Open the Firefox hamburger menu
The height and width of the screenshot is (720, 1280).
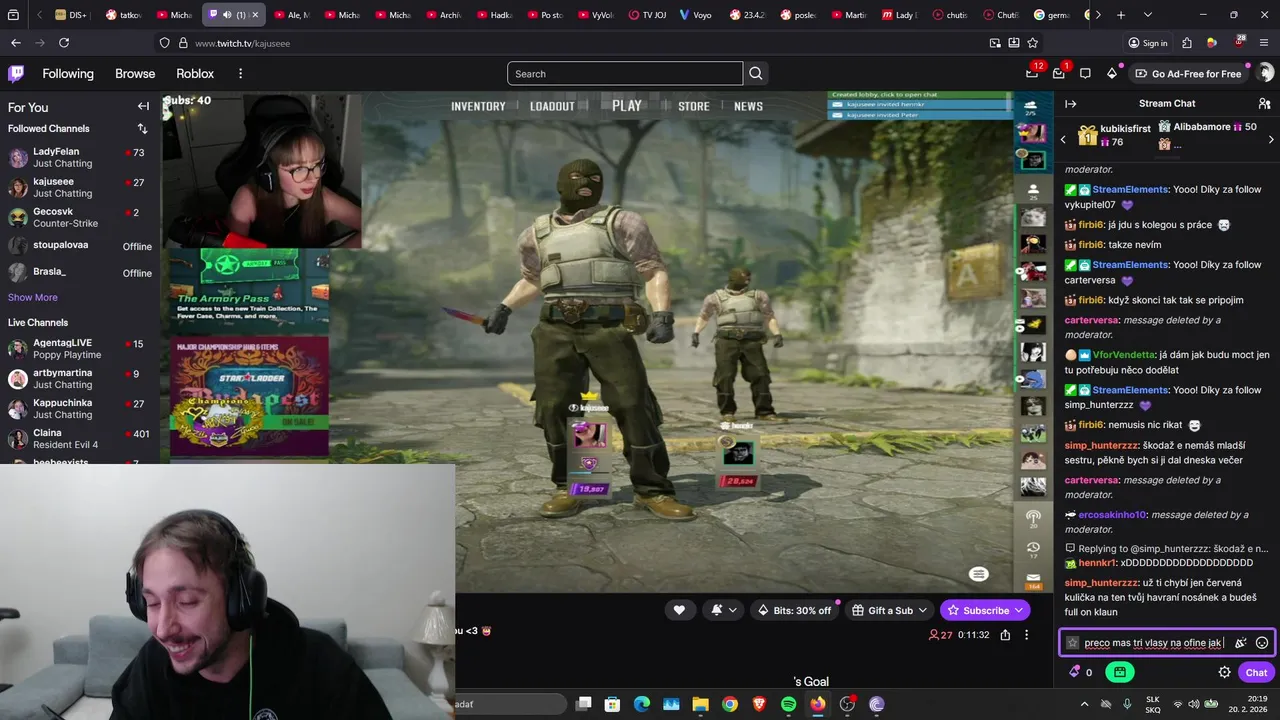pos(1265,43)
